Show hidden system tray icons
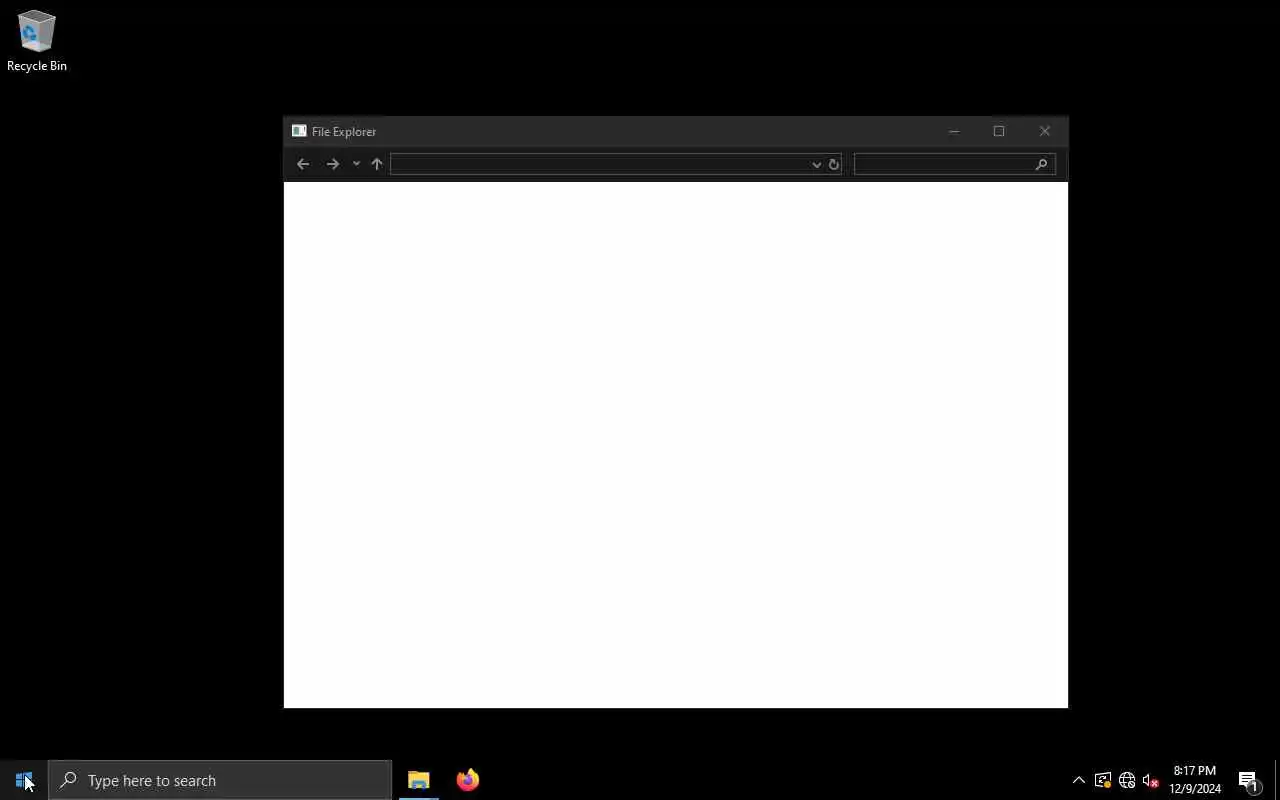This screenshot has height=800, width=1280. tap(1079, 780)
